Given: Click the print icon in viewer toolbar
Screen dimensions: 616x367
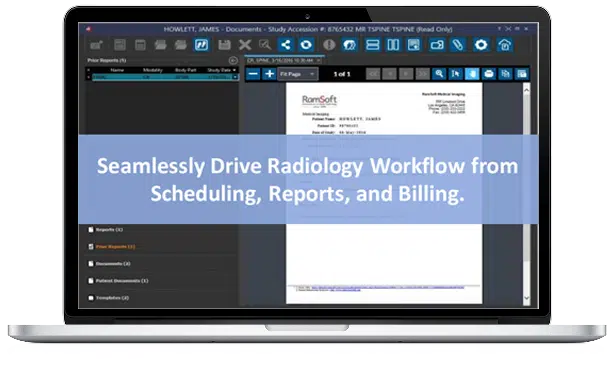Looking at the screenshot, I should 488,74.
